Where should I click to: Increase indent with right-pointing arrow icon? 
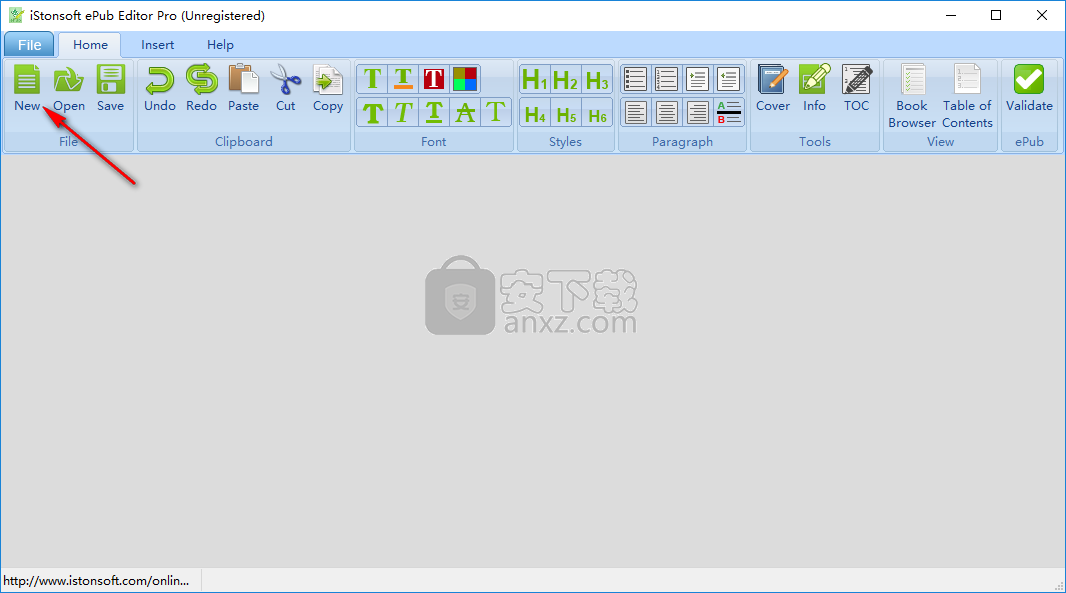698,80
